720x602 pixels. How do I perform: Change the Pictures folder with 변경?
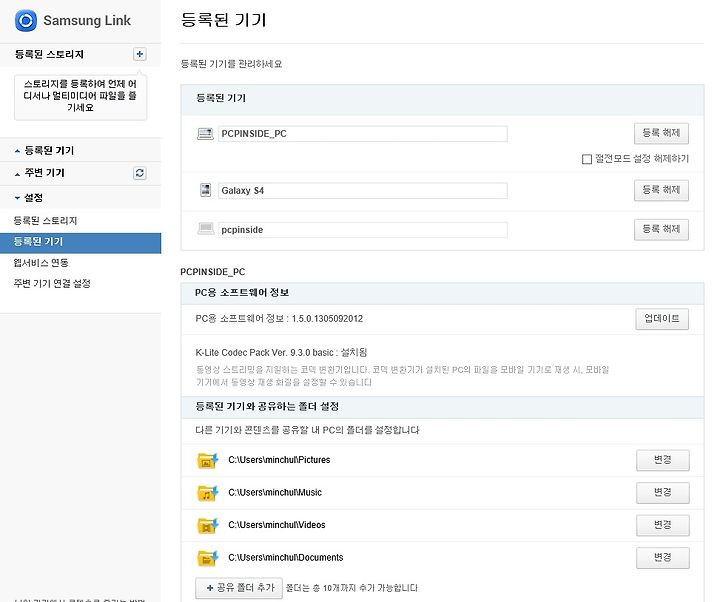click(x=663, y=460)
